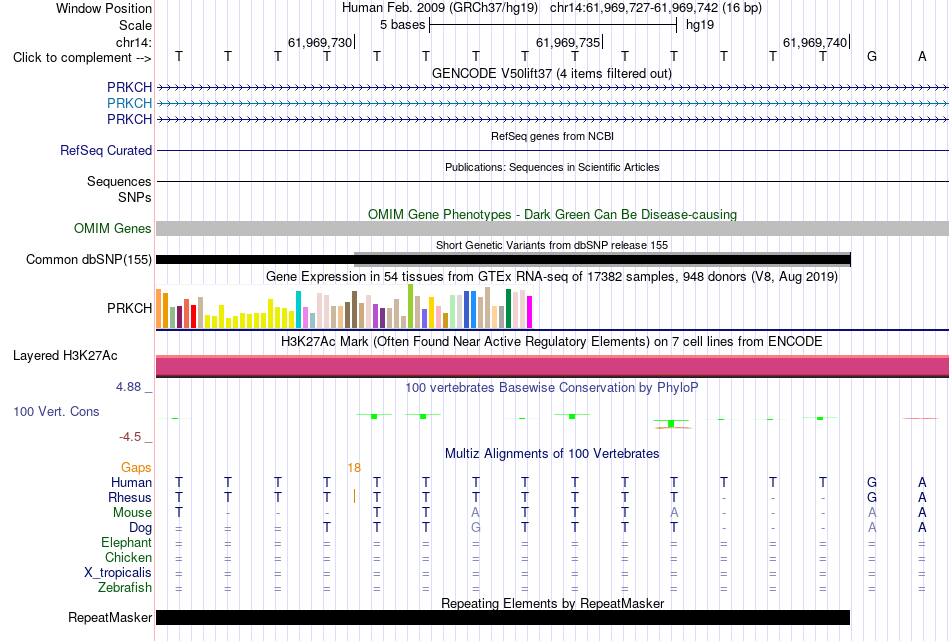This screenshot has width=950, height=641.
Task: Click the A base in top reference row
Action: (922, 57)
